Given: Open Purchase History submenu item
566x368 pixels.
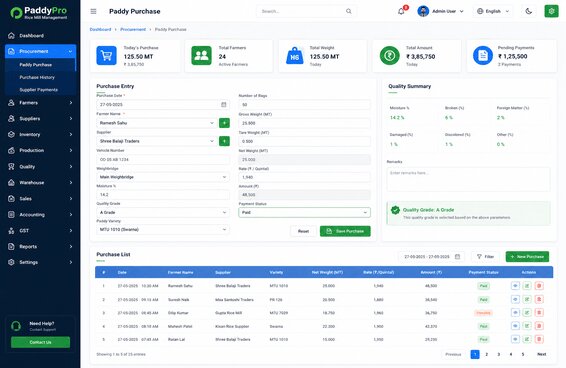Looking at the screenshot, I should coord(37,77).
